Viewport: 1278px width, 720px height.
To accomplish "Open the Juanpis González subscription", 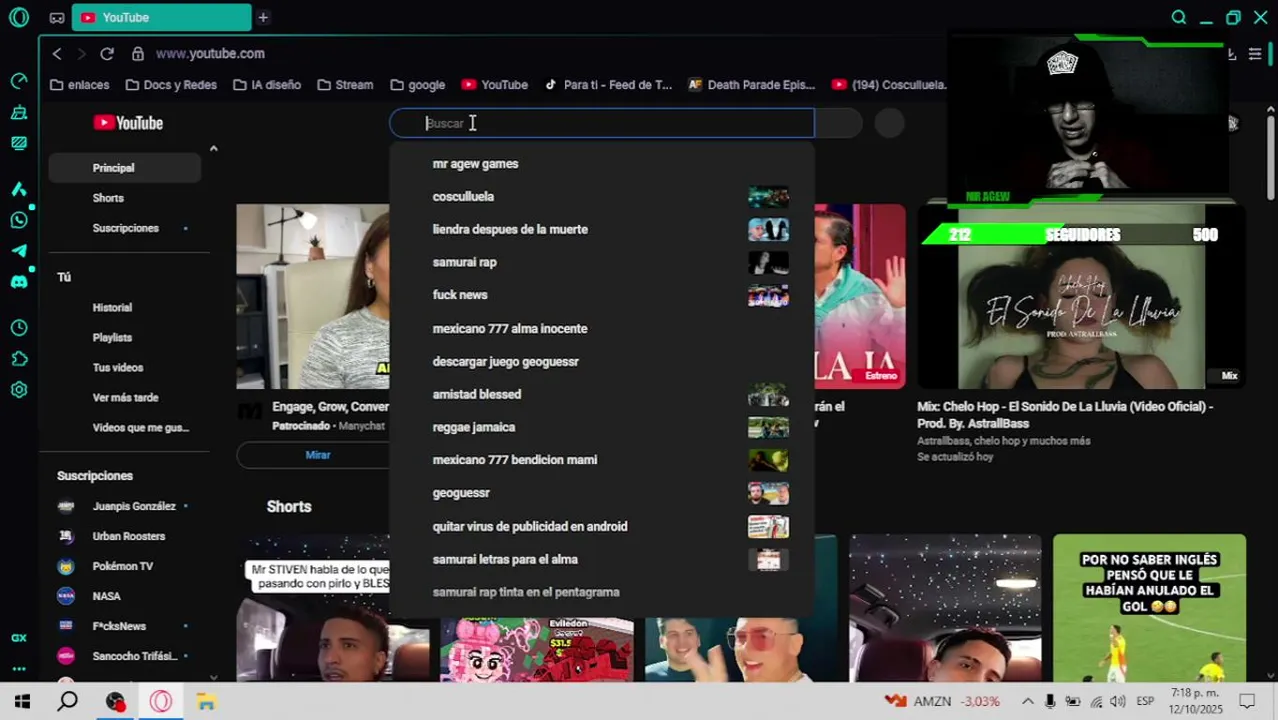I will coord(125,506).
